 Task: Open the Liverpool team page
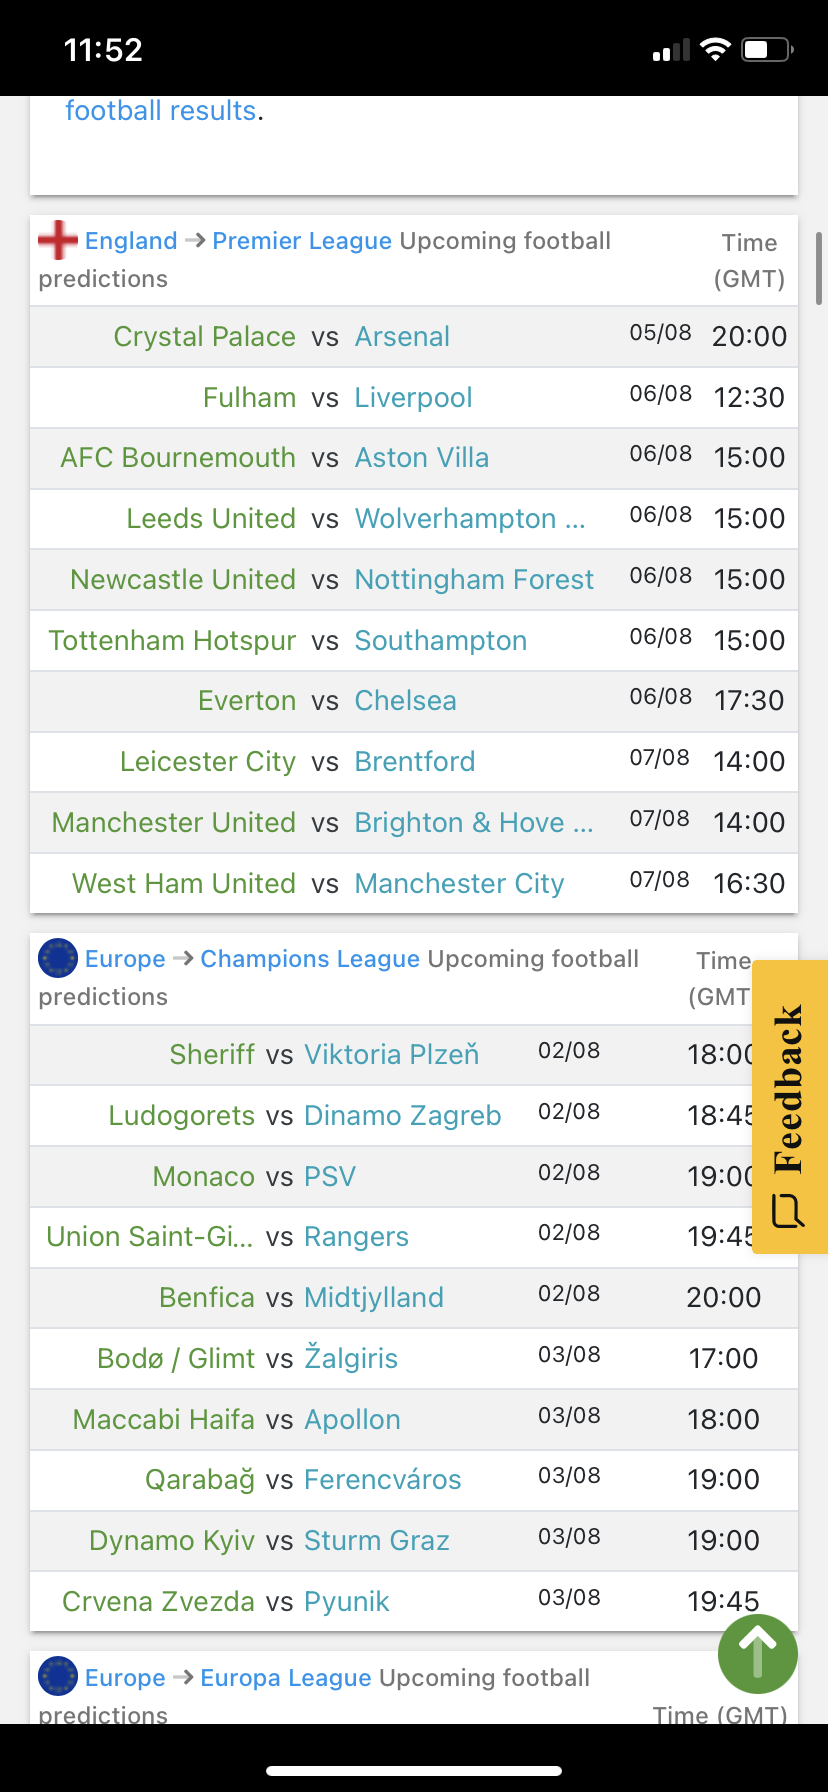pos(413,398)
